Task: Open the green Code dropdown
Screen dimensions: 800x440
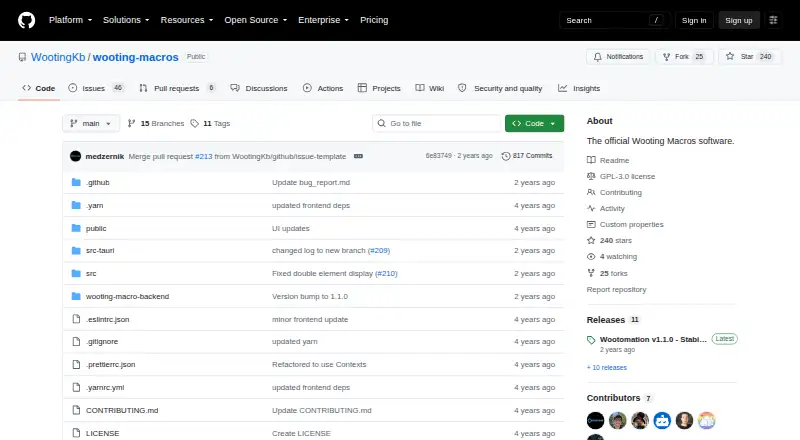Action: pos(534,124)
